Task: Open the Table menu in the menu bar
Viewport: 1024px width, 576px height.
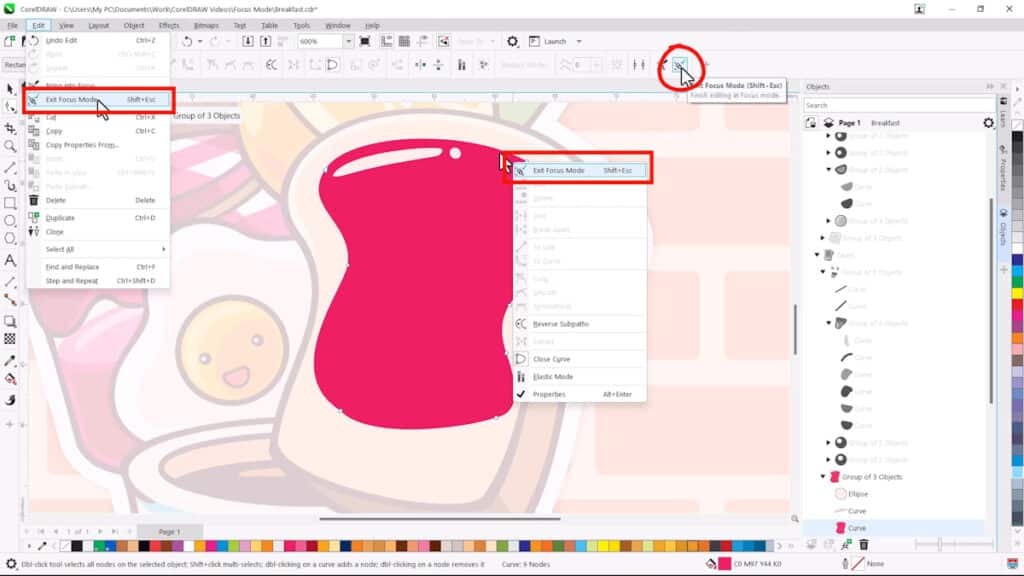Action: (x=267, y=25)
